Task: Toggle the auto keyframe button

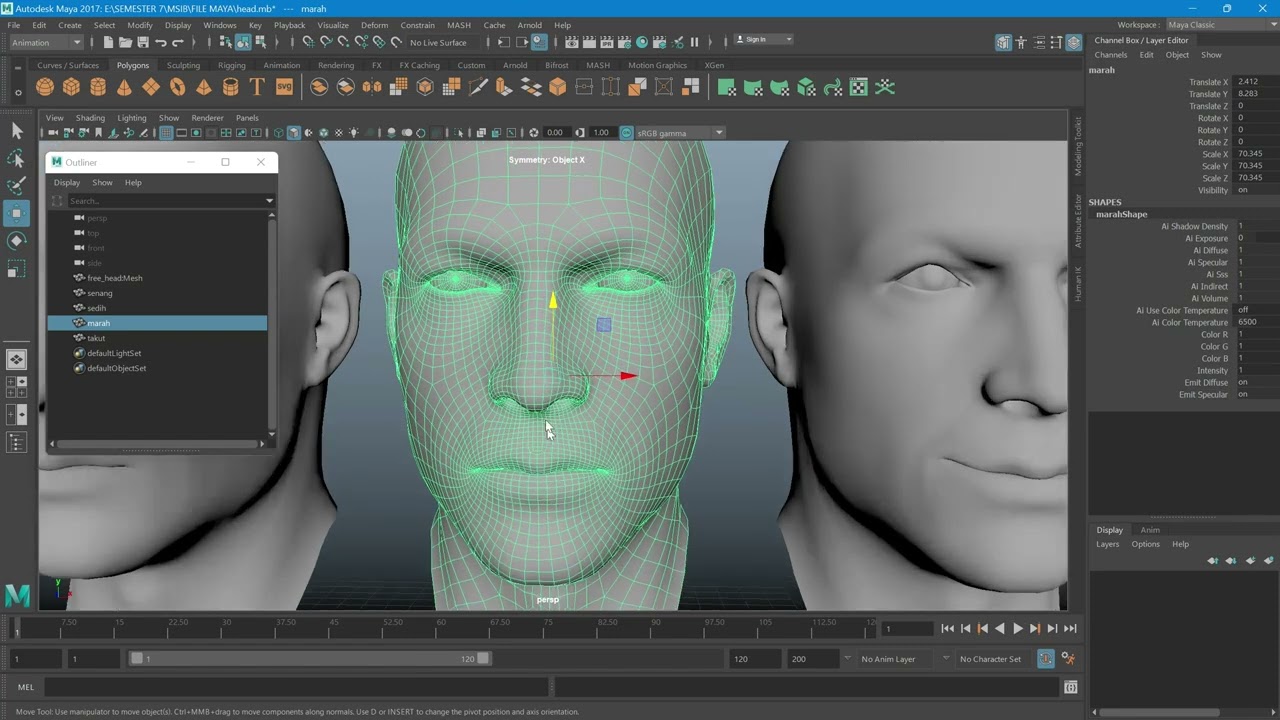Action: (x=1046, y=659)
